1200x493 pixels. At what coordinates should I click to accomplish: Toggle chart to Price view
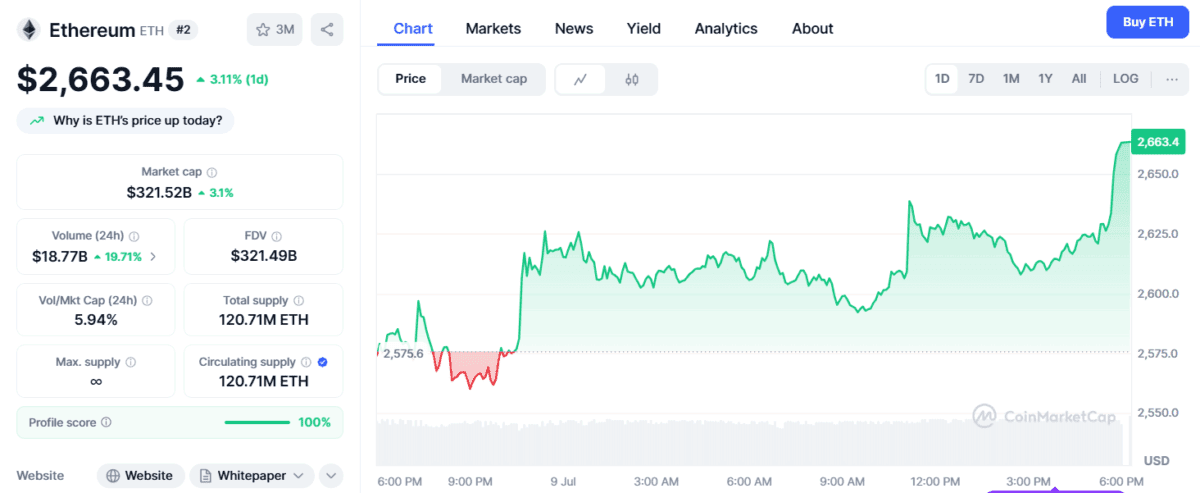(410, 79)
